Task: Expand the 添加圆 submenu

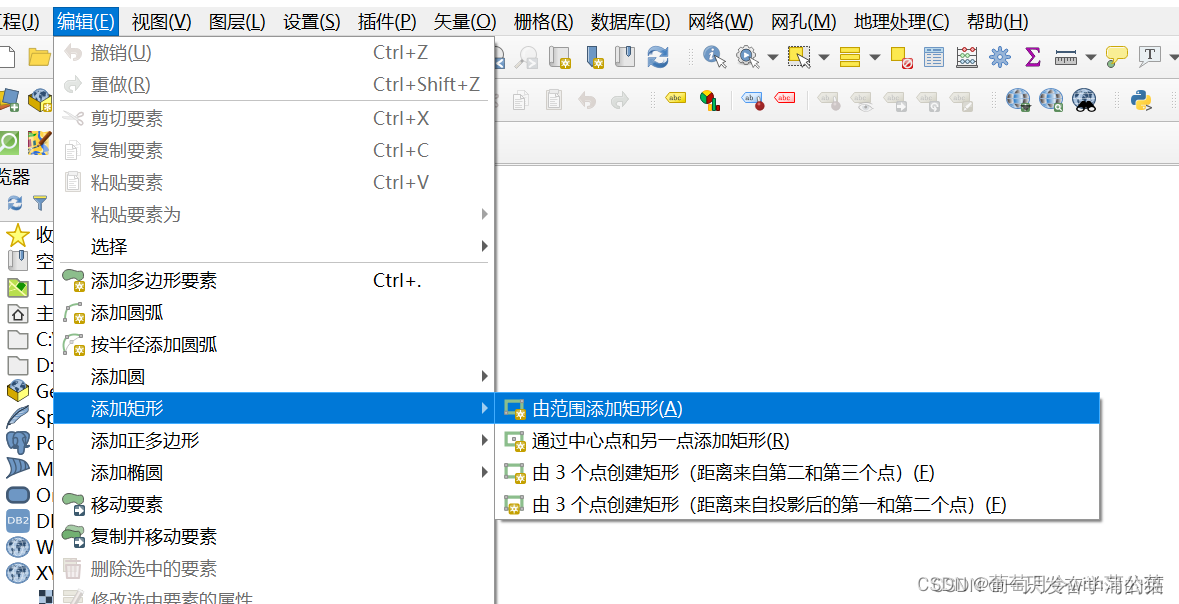Action: click(x=274, y=376)
